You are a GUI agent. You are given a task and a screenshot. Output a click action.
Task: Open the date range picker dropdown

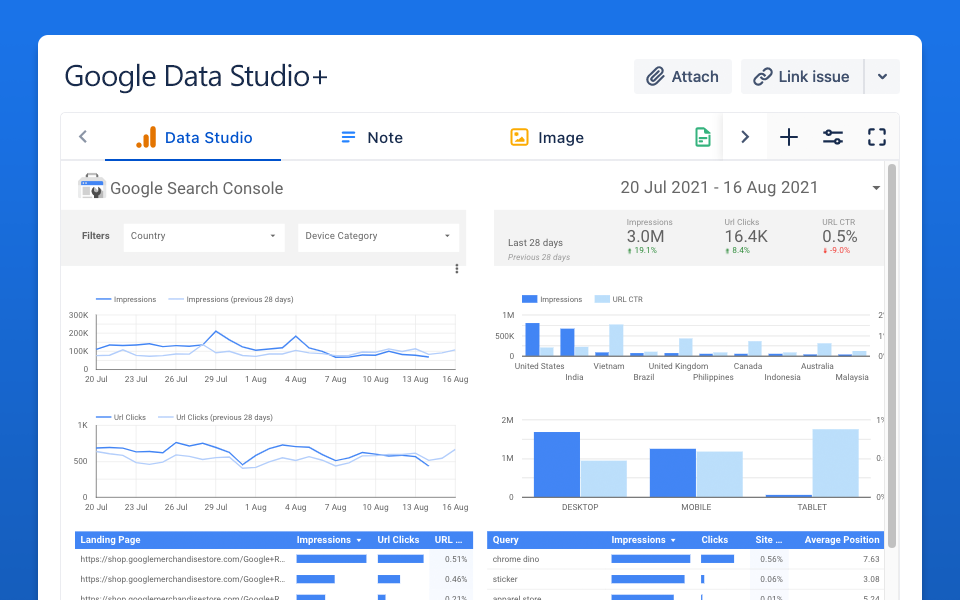pos(876,187)
